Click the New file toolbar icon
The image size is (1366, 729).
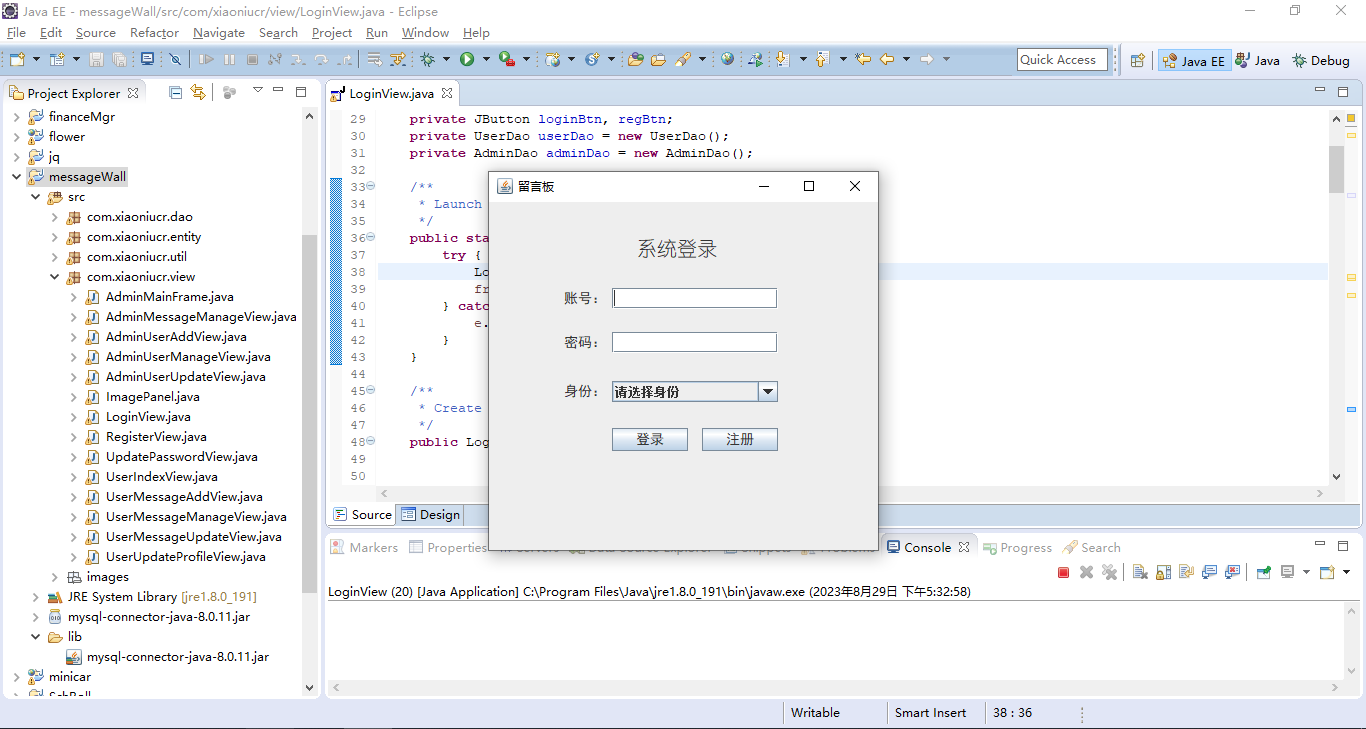point(17,59)
